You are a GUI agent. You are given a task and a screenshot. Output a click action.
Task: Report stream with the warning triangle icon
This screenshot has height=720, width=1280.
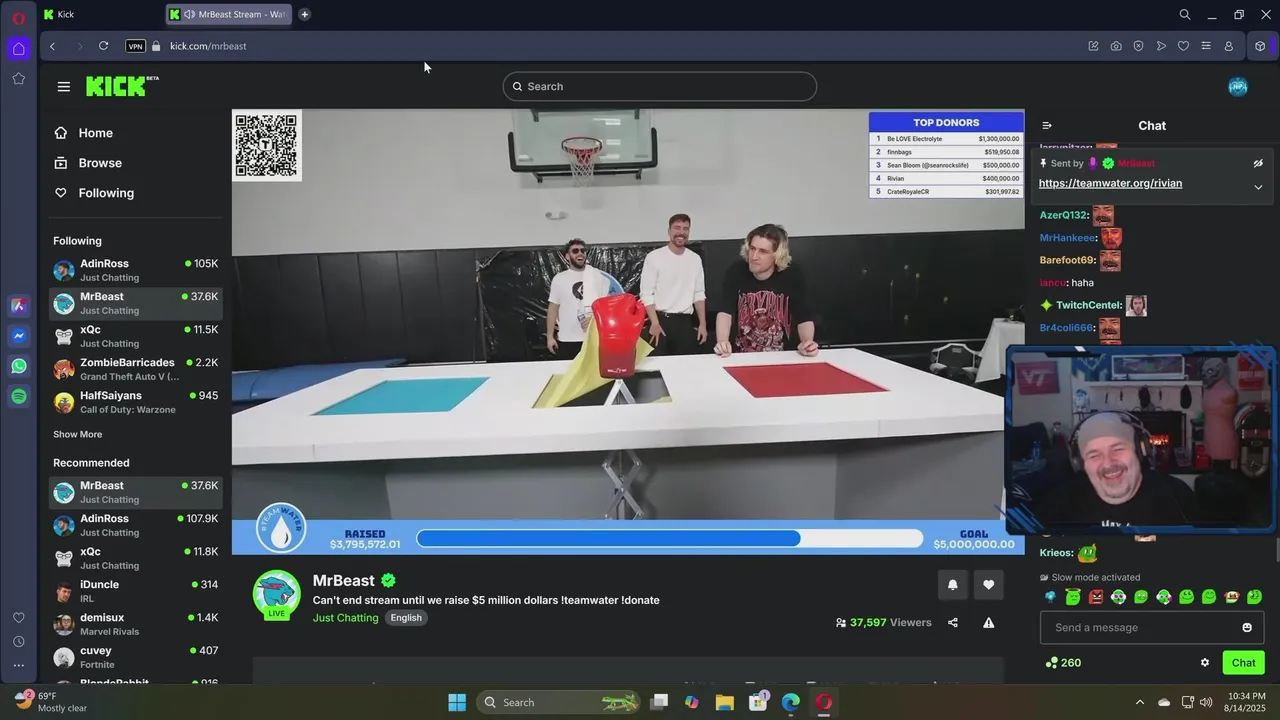tap(989, 622)
